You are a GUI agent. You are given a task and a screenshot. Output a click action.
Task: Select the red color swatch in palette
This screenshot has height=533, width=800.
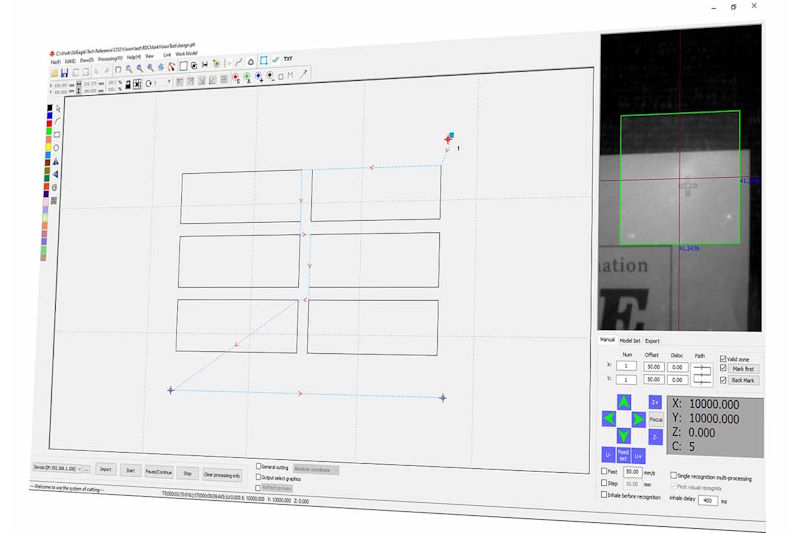tap(48, 124)
